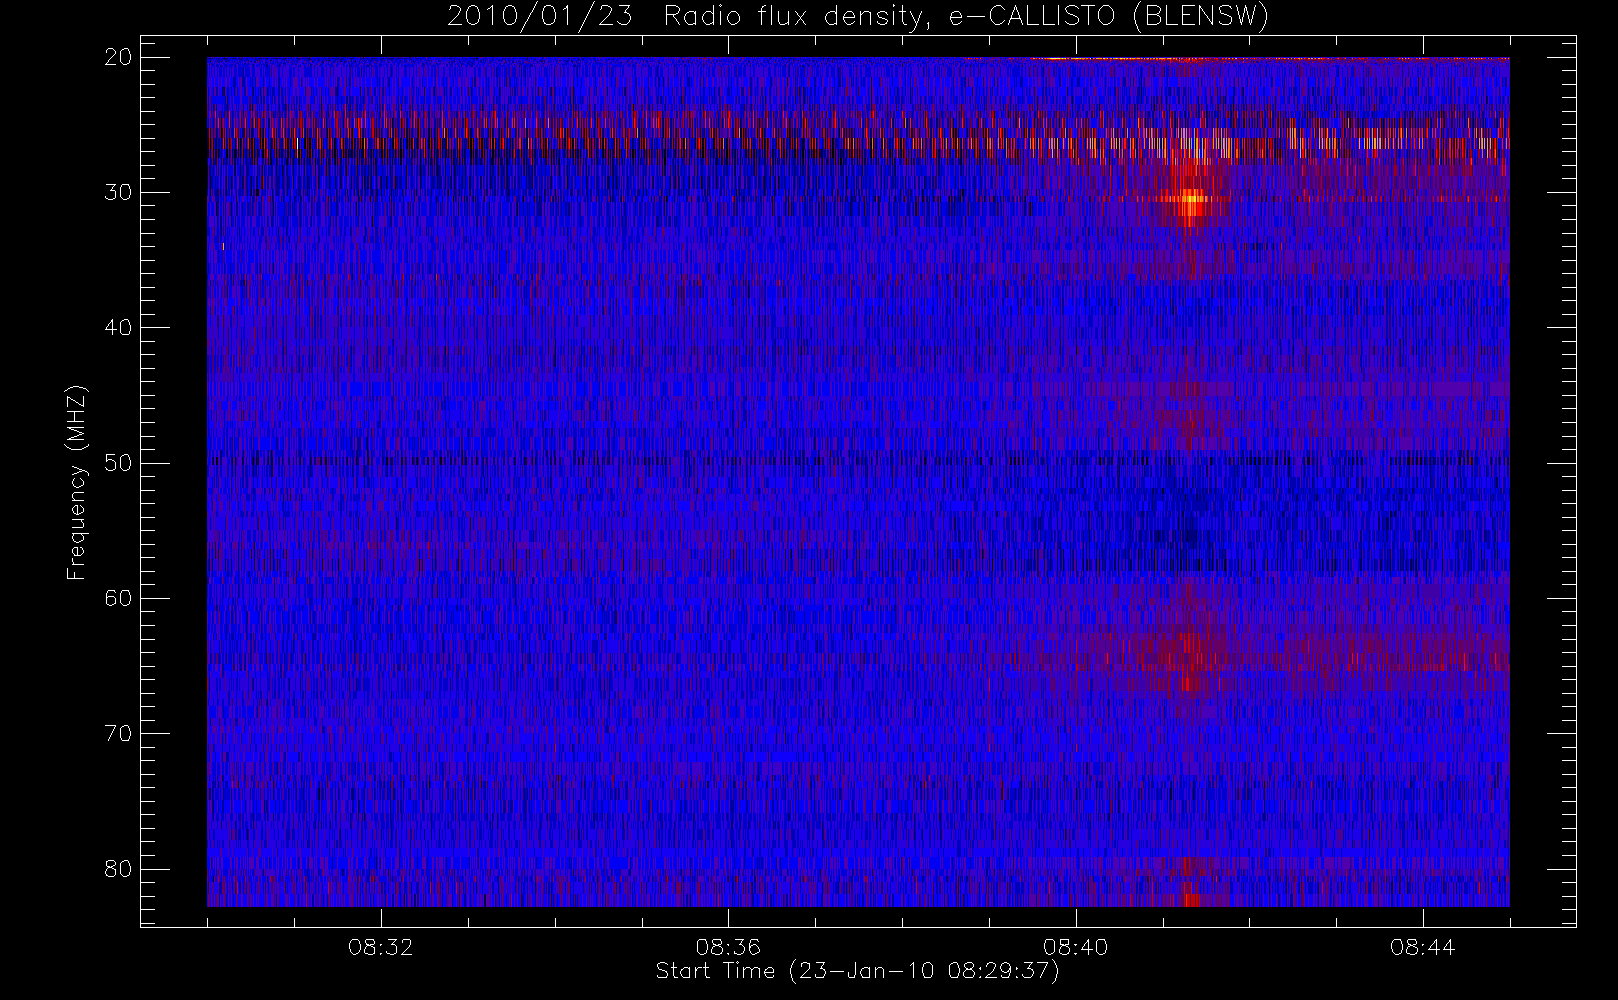Click the Start Time axis label
1618x1000 pixels.
pyautogui.click(x=857, y=971)
